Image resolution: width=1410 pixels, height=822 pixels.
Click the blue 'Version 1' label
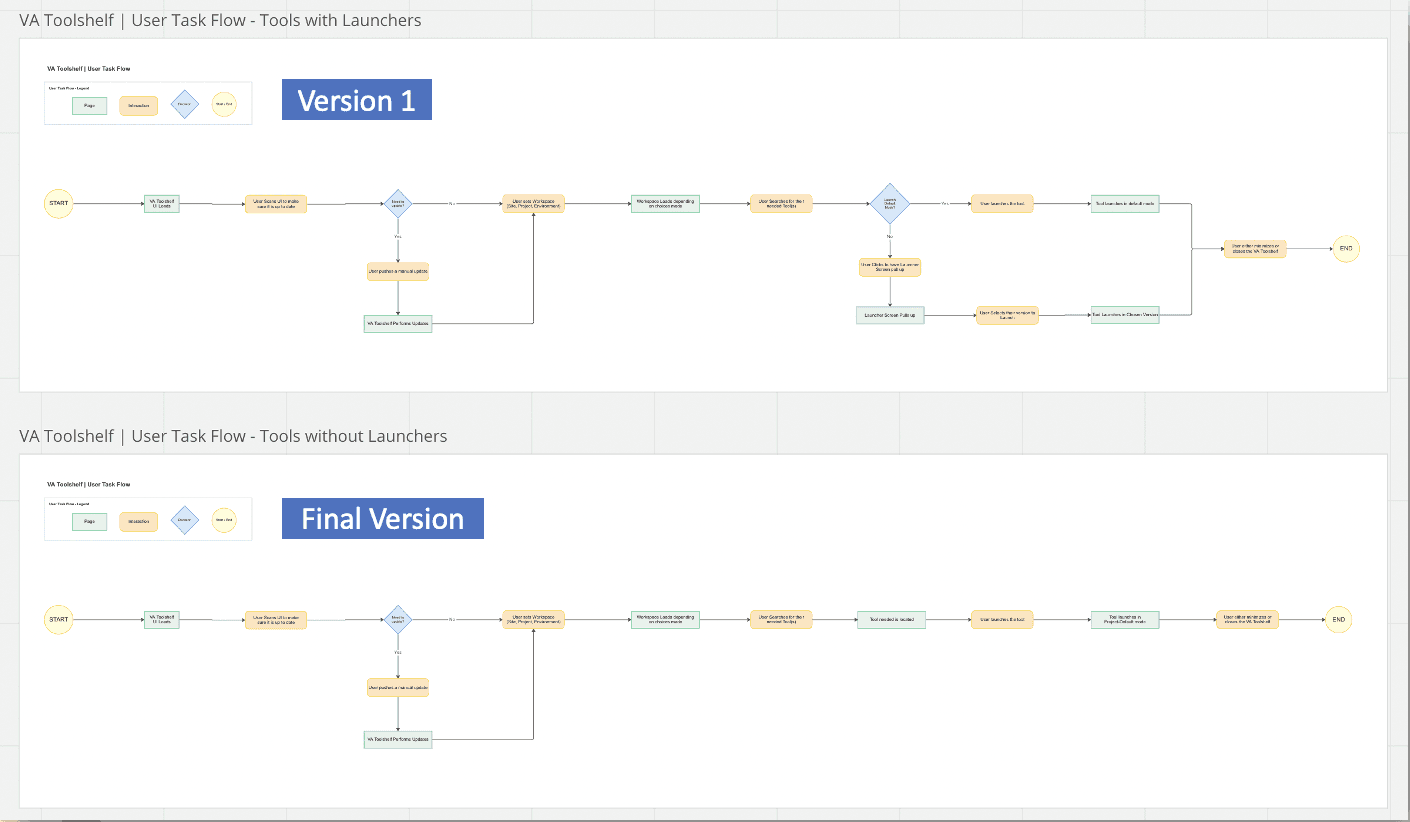click(x=357, y=100)
